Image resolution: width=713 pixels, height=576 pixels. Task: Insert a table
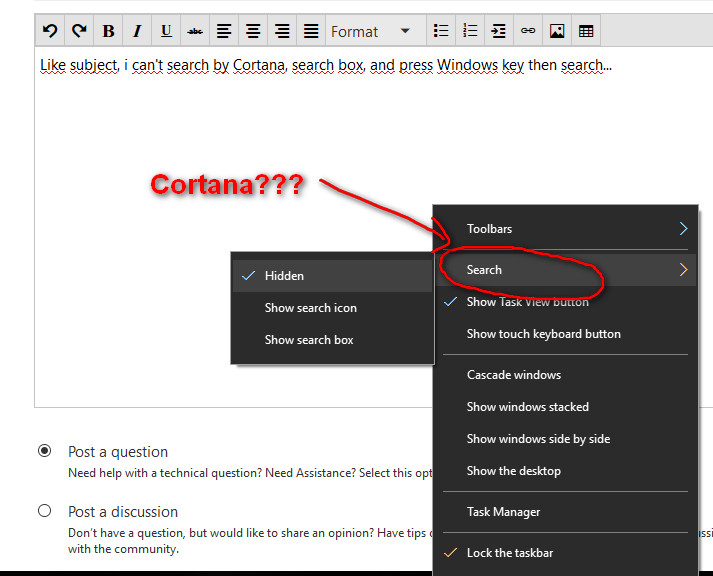pyautogui.click(x=586, y=31)
